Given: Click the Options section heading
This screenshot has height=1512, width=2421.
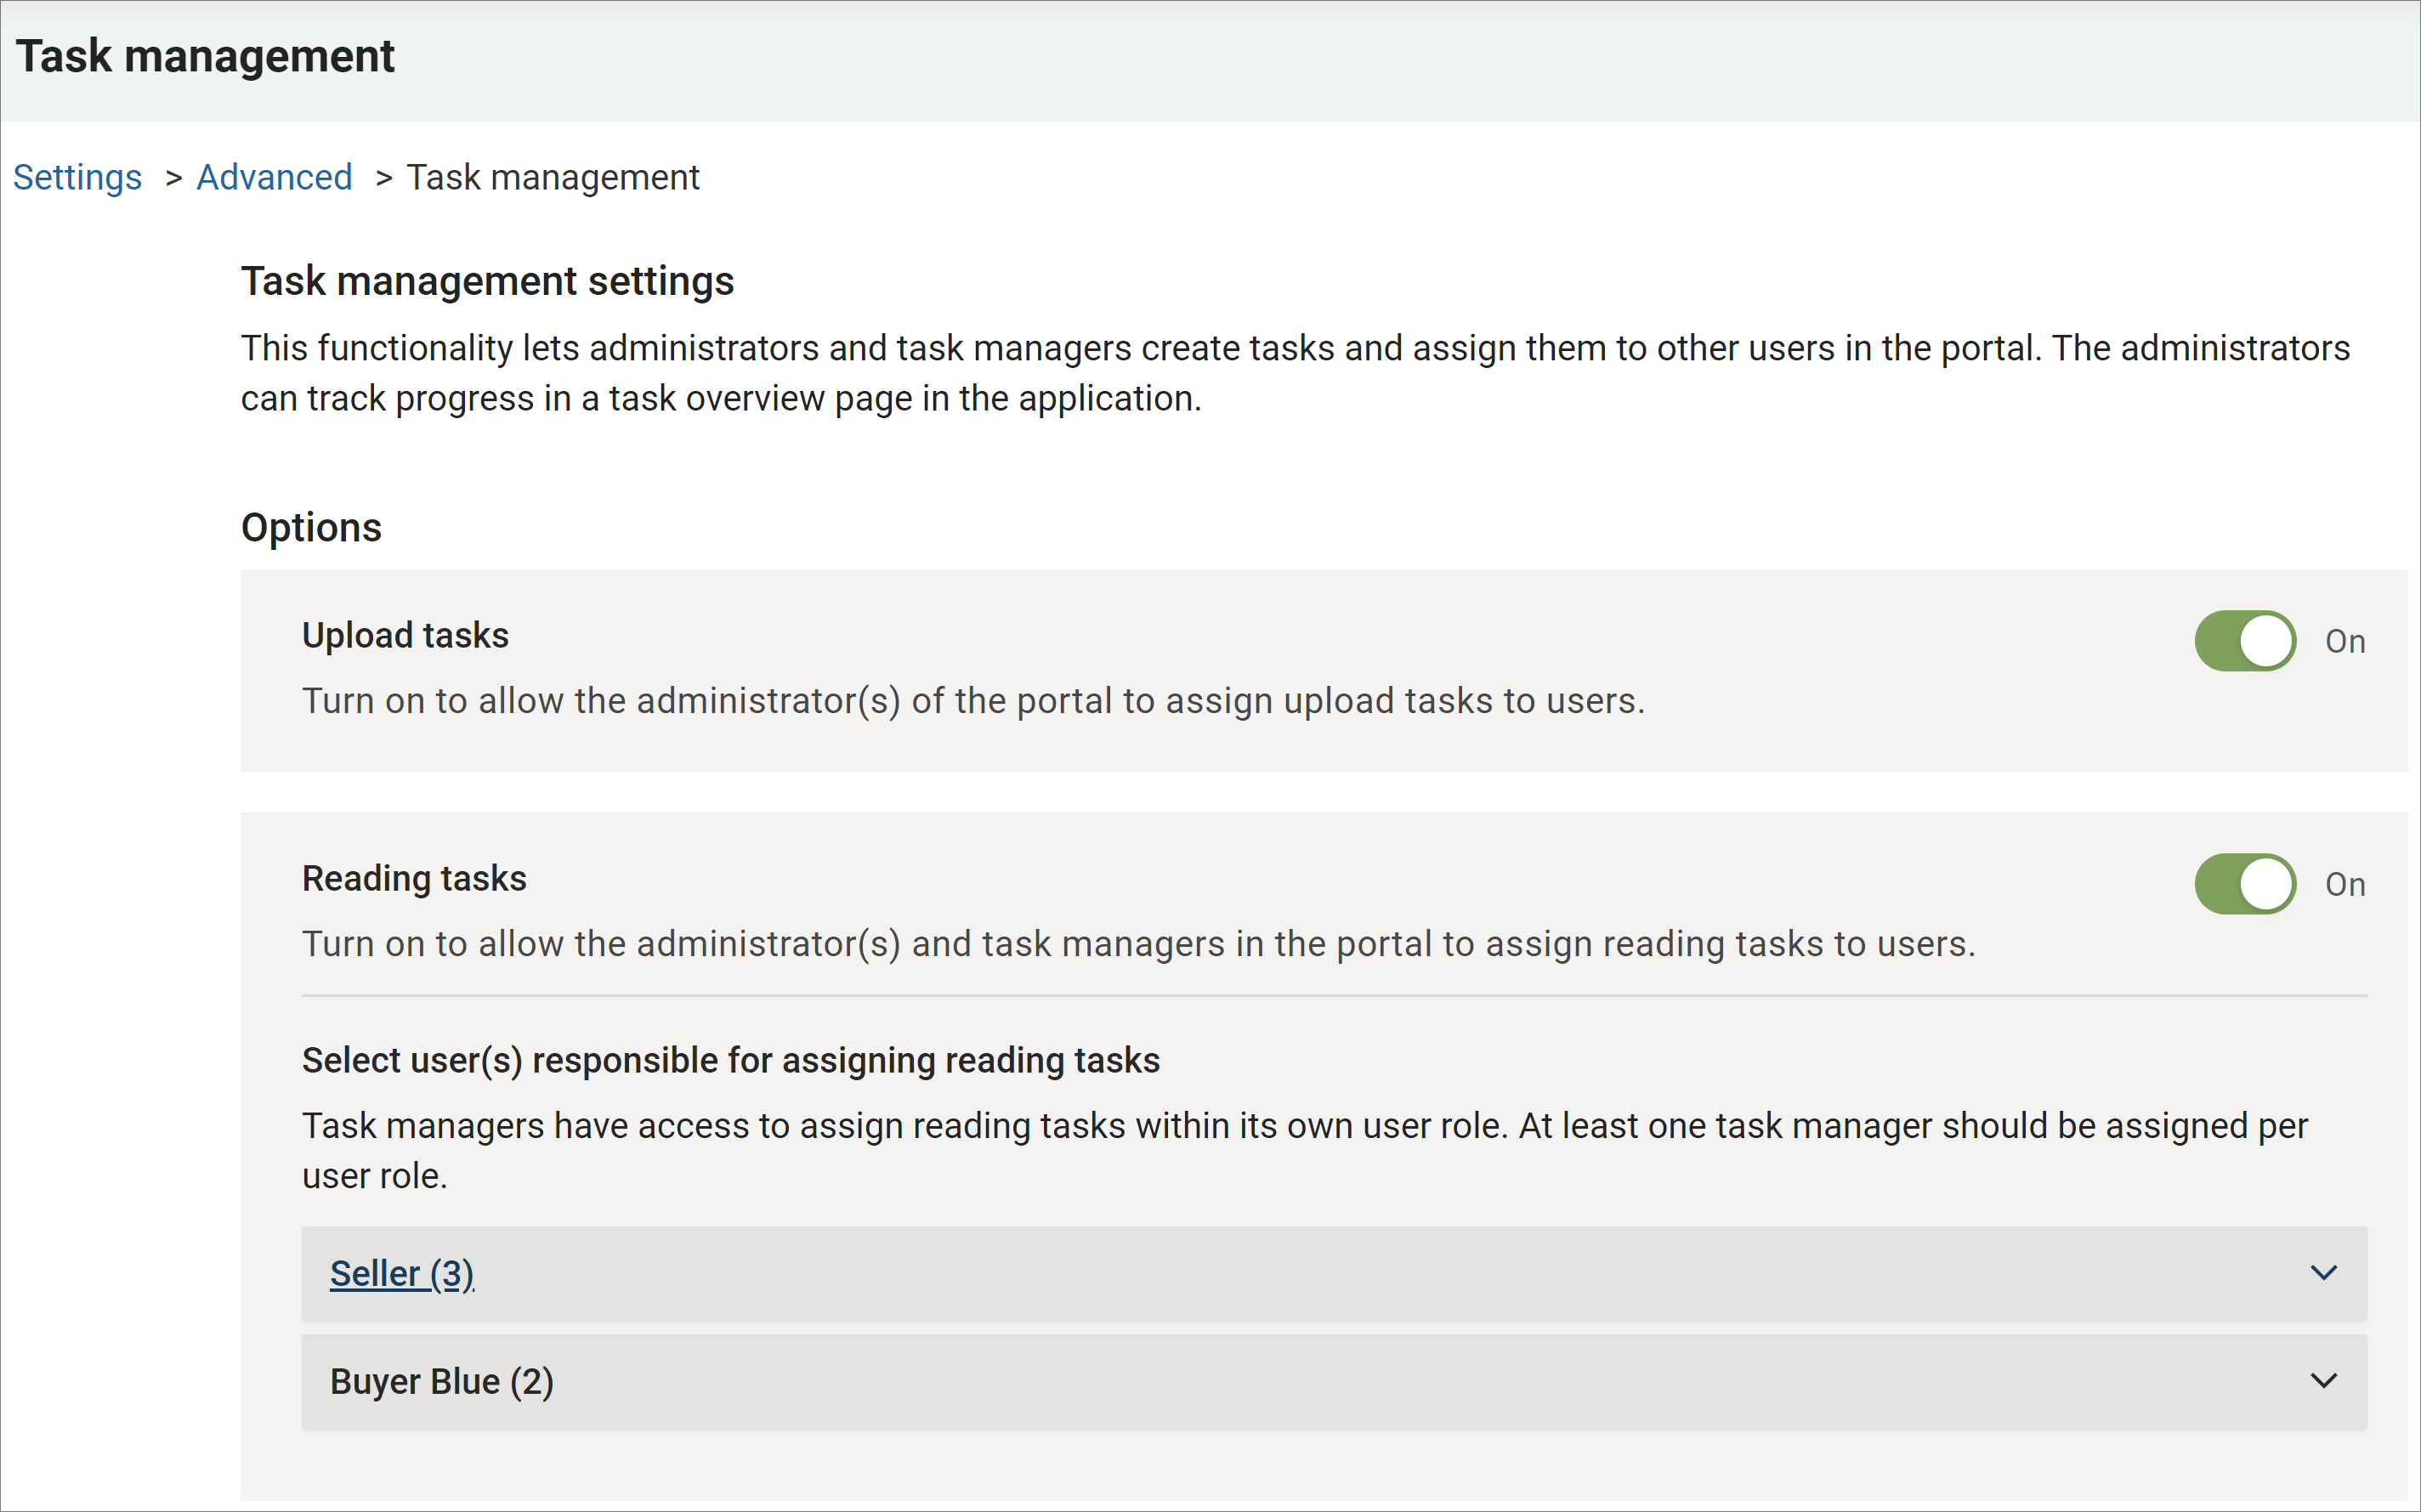Looking at the screenshot, I should point(311,527).
